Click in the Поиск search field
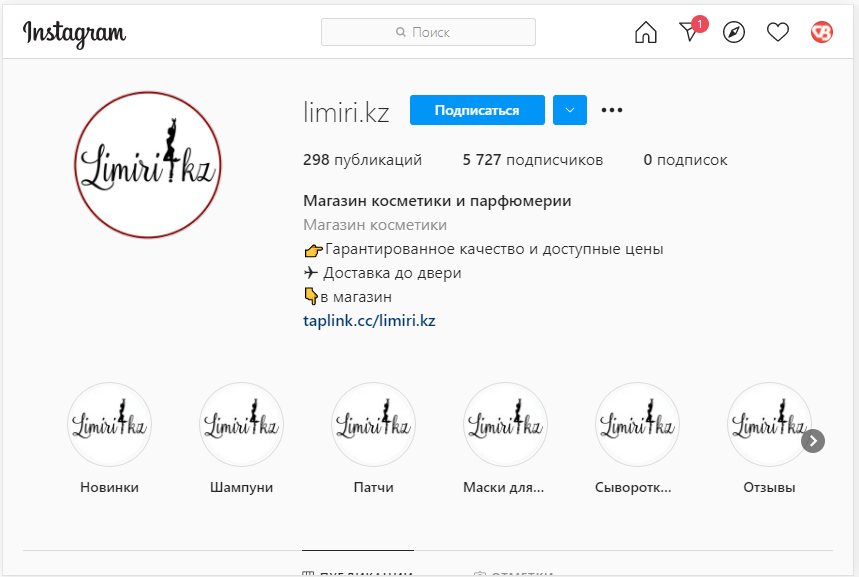 pos(428,33)
